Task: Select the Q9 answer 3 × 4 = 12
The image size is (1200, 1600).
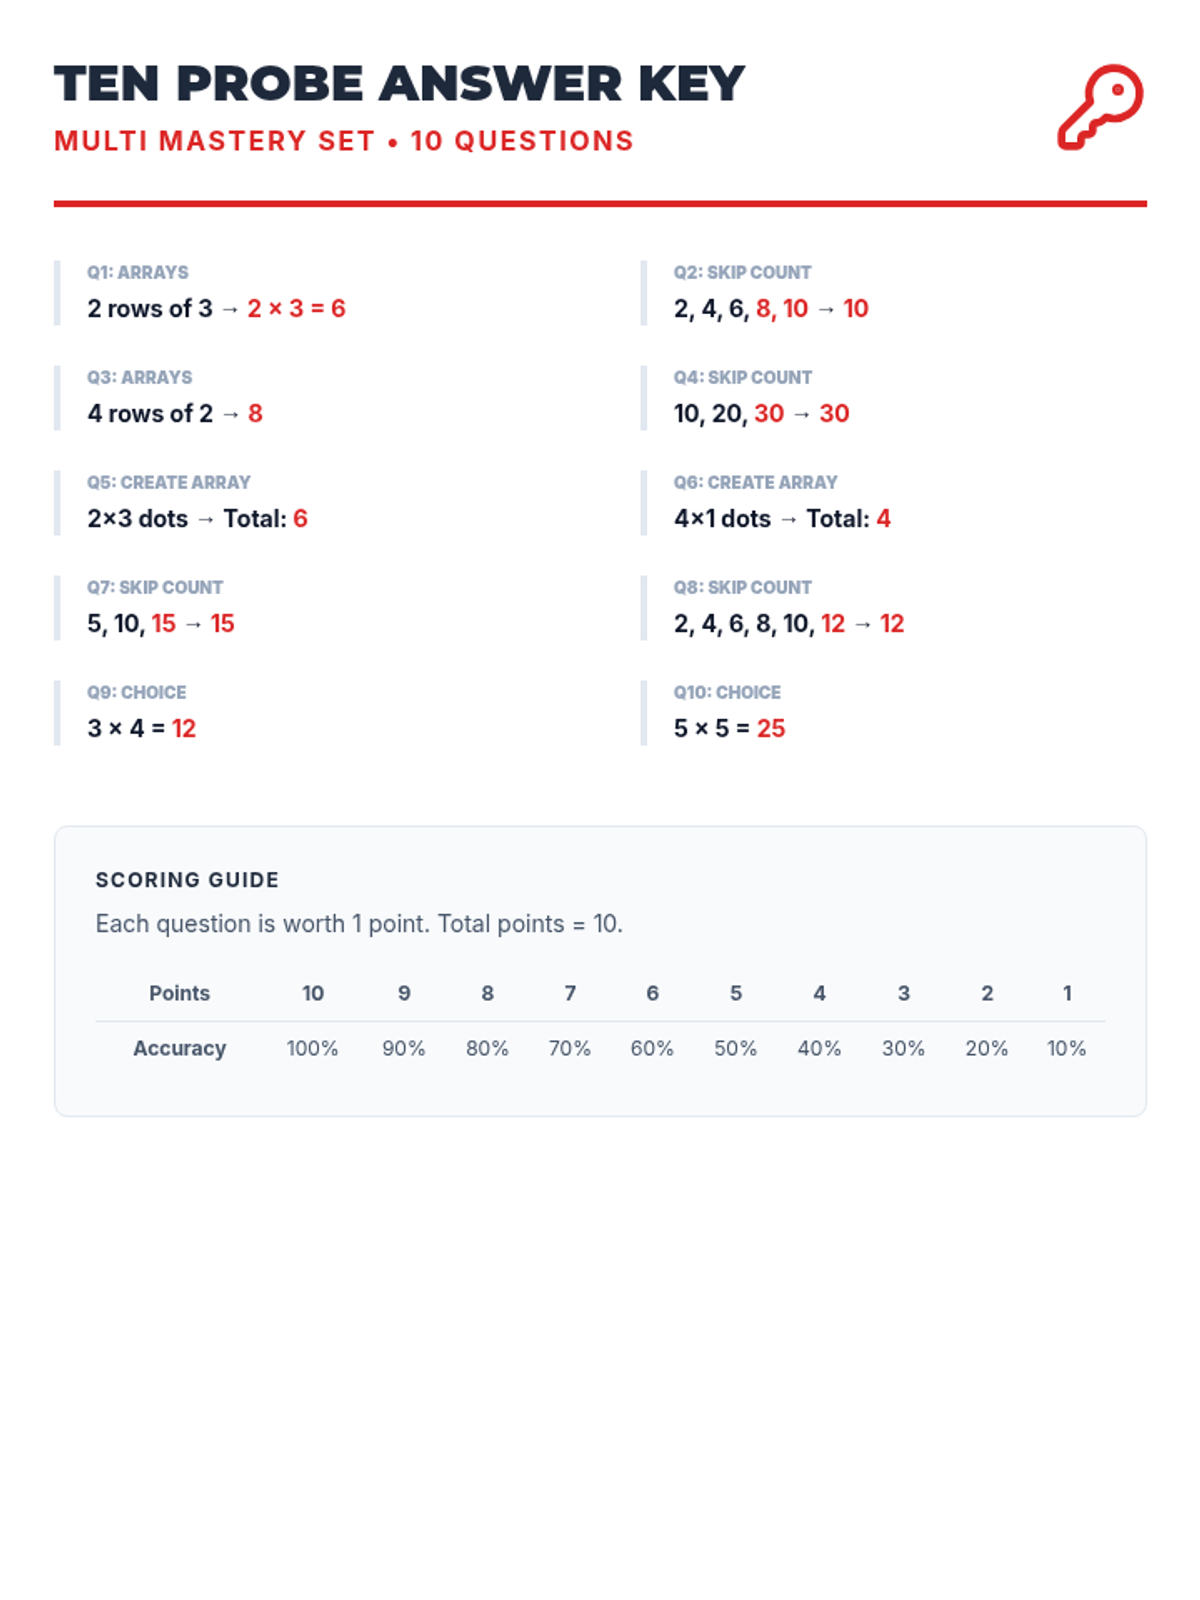Action: coord(141,729)
